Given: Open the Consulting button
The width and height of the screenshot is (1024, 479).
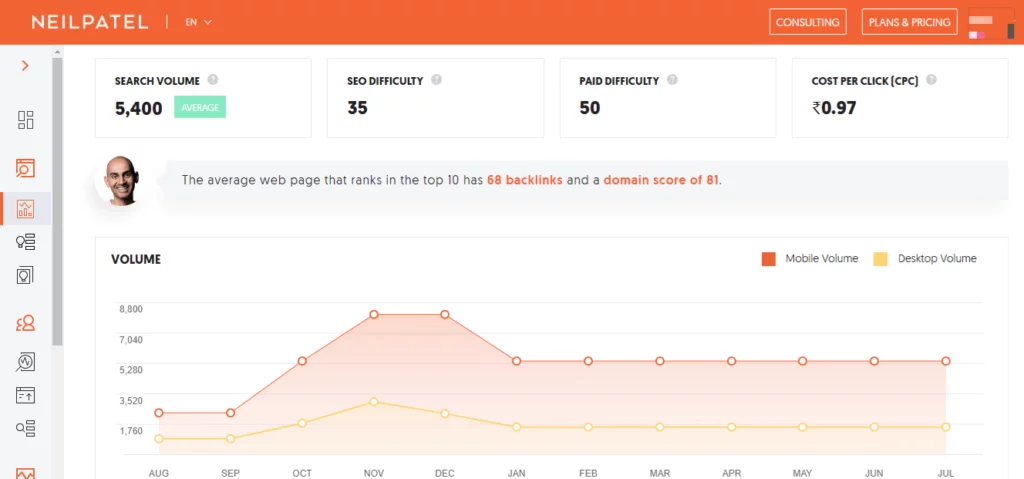Looking at the screenshot, I should 808,22.
